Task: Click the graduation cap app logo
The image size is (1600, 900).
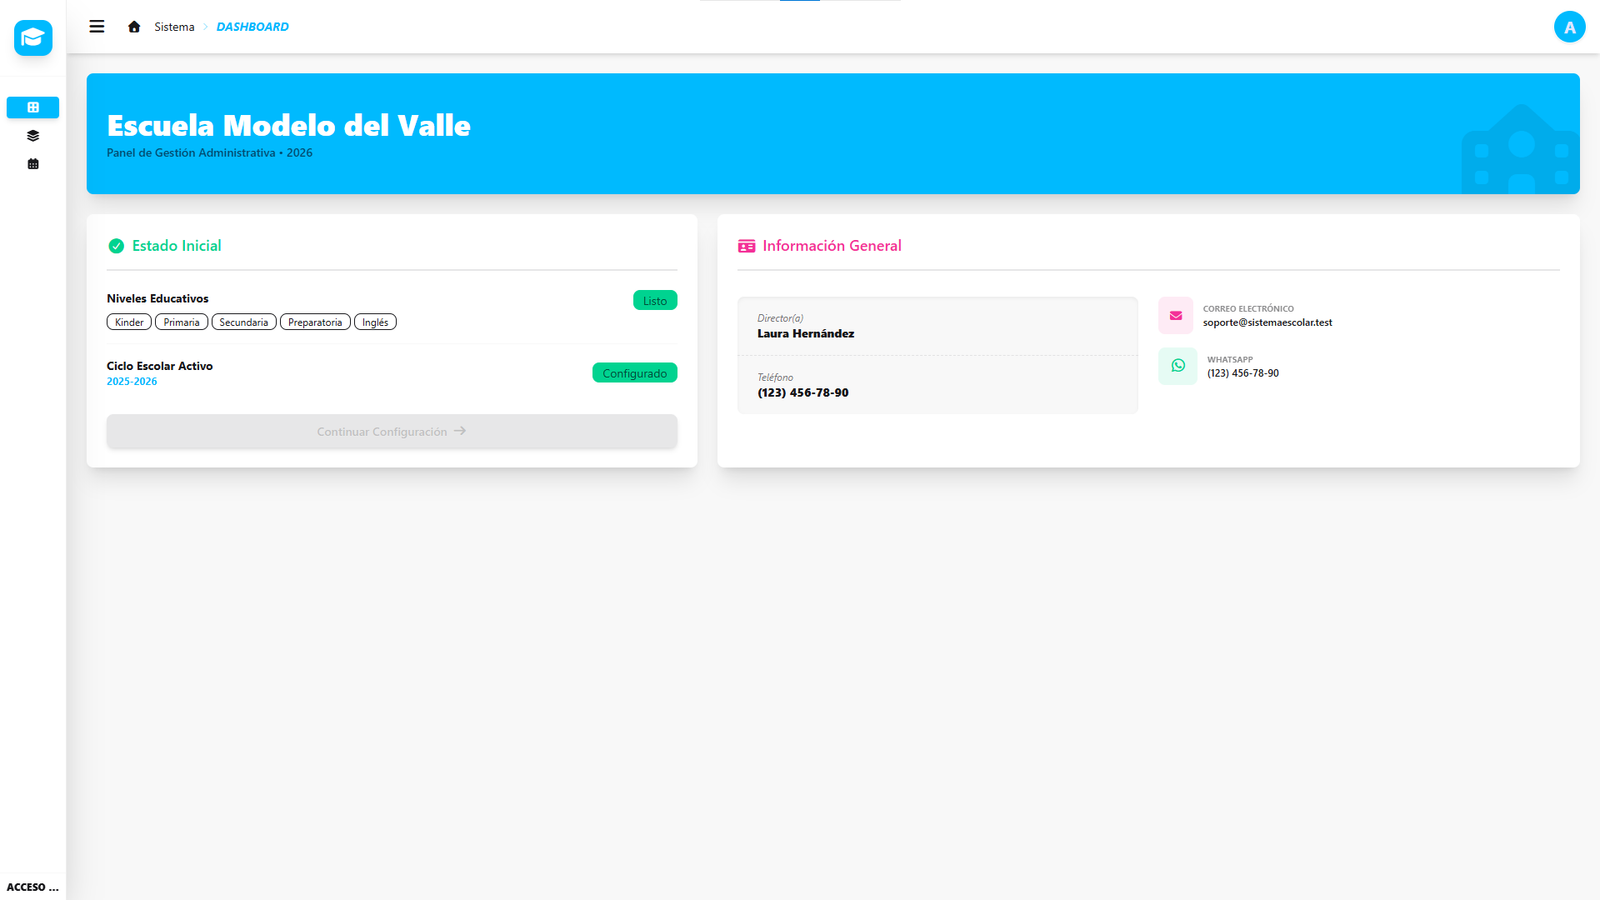Action: click(x=33, y=38)
